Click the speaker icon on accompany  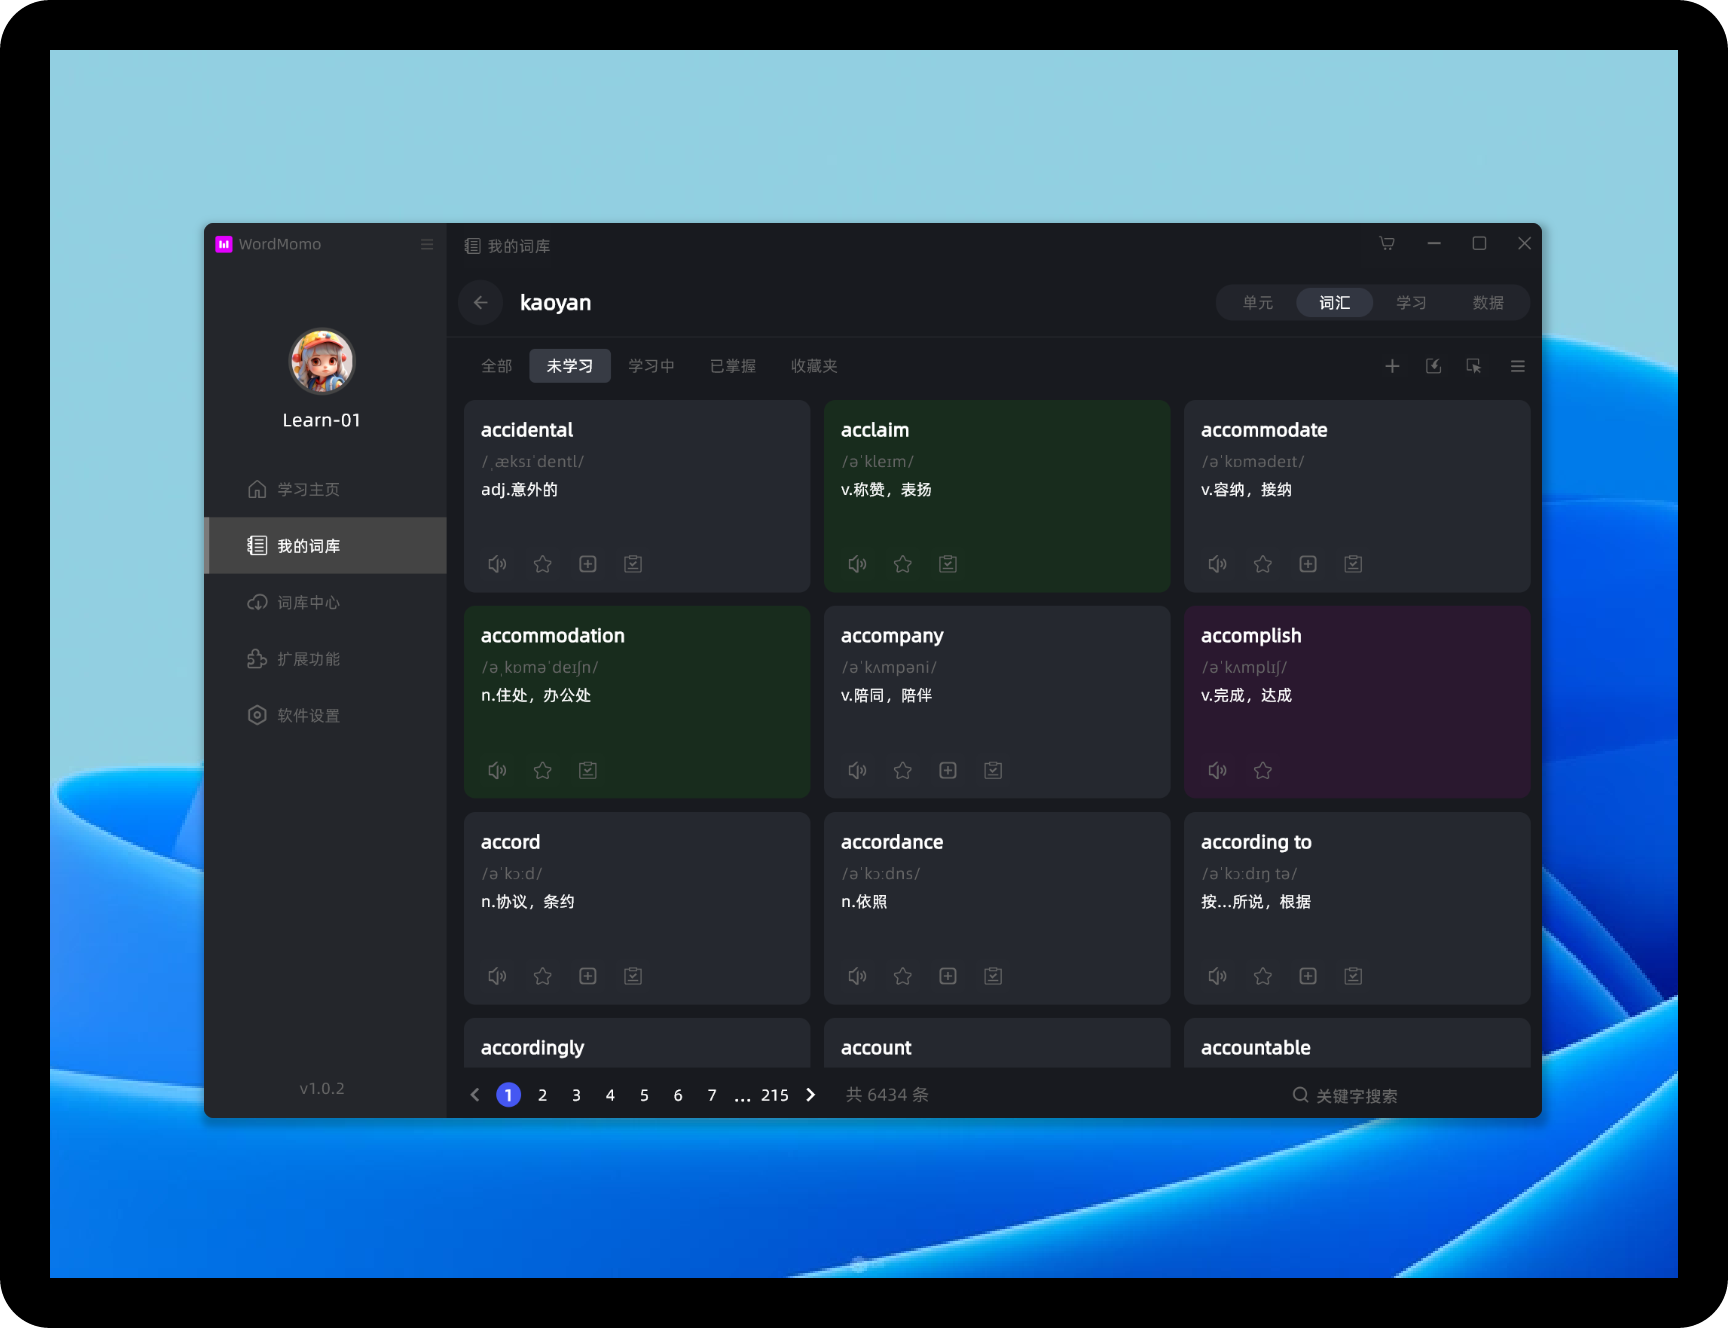pyautogui.click(x=857, y=770)
